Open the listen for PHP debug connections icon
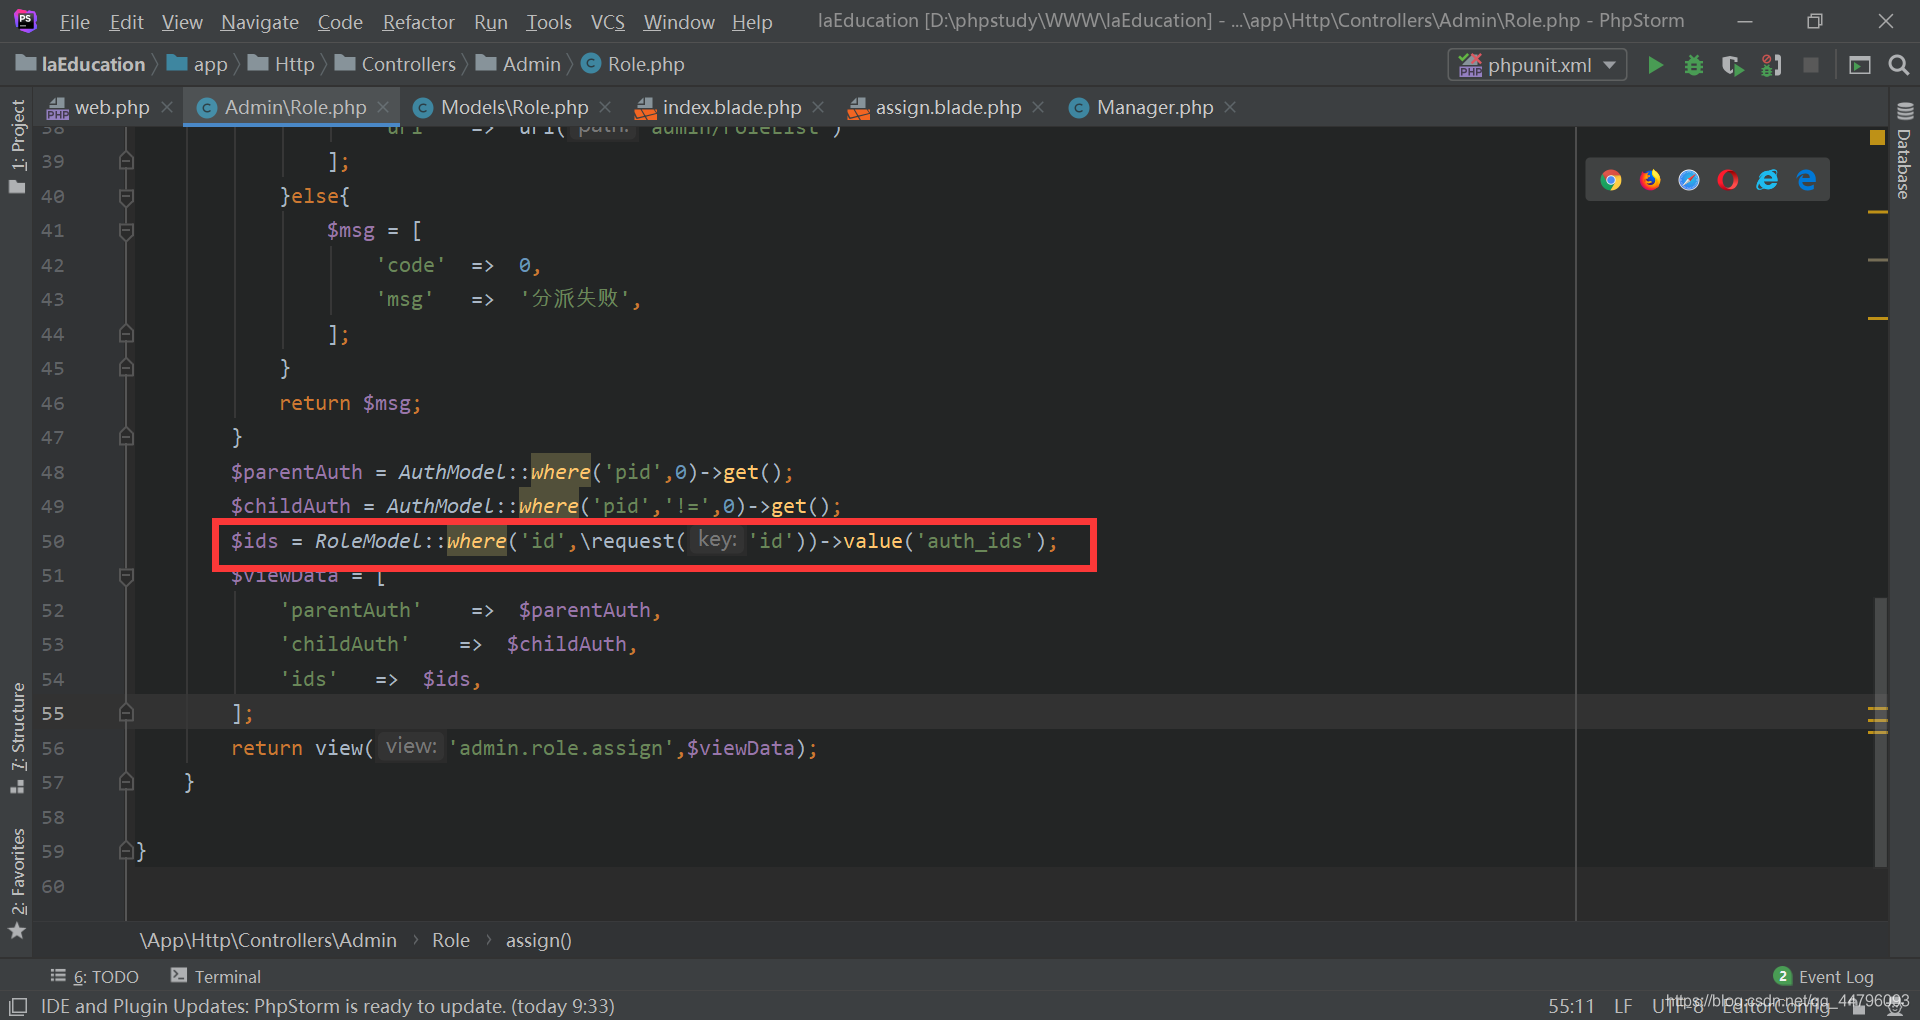This screenshot has height=1020, width=1920. 1771,65
